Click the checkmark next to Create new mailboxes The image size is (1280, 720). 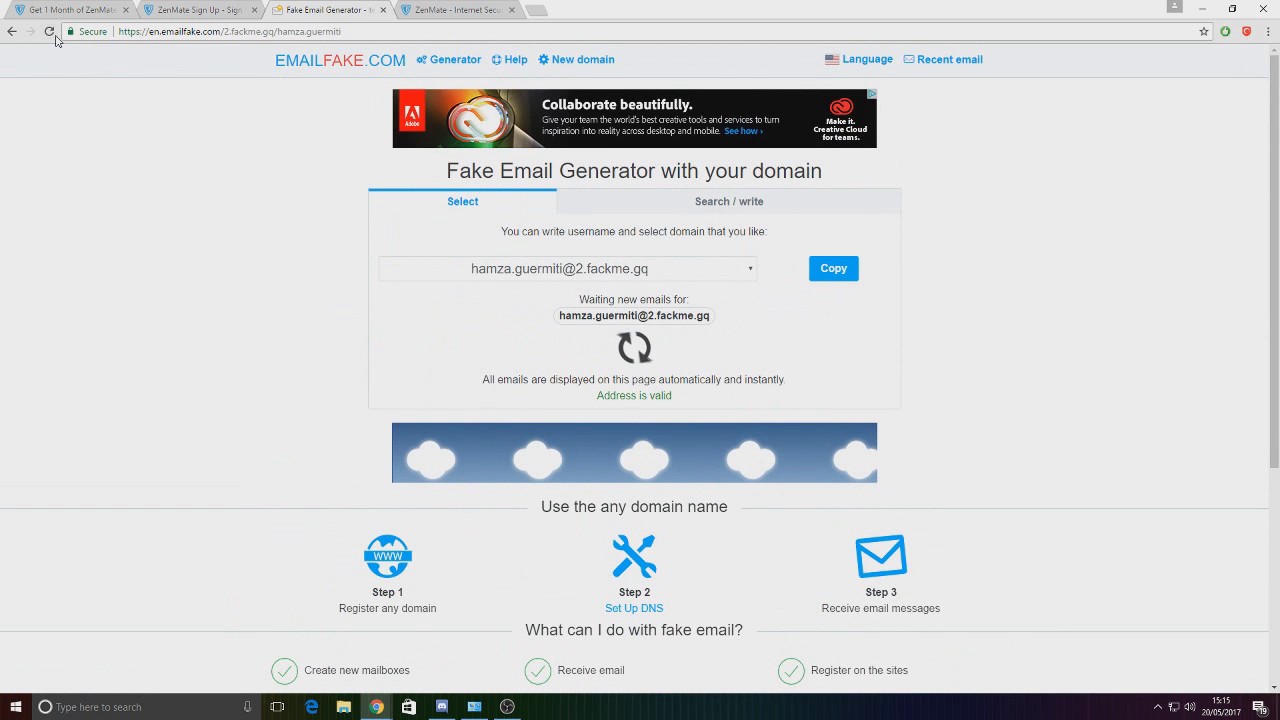[x=284, y=670]
